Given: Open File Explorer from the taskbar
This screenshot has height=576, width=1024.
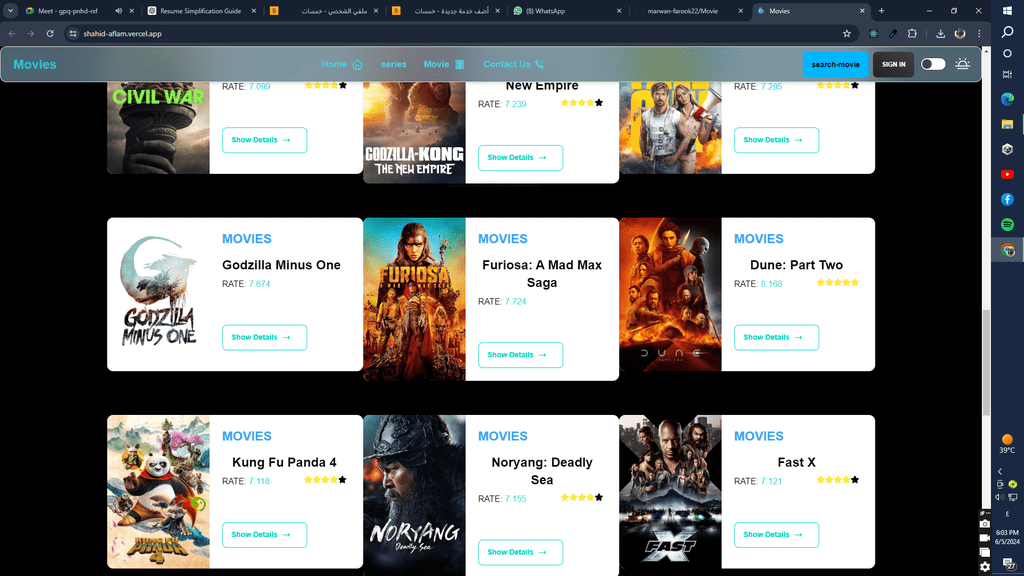Looking at the screenshot, I should click(1008, 124).
